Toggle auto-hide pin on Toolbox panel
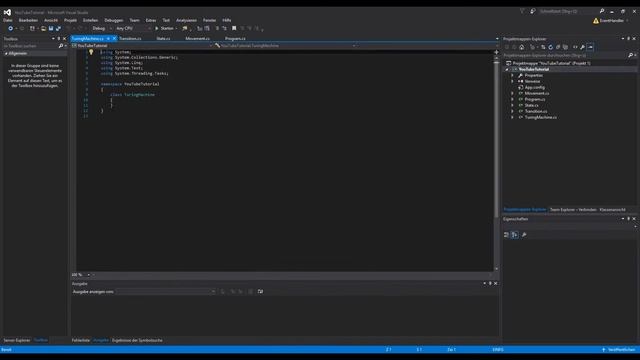 click(x=59, y=39)
